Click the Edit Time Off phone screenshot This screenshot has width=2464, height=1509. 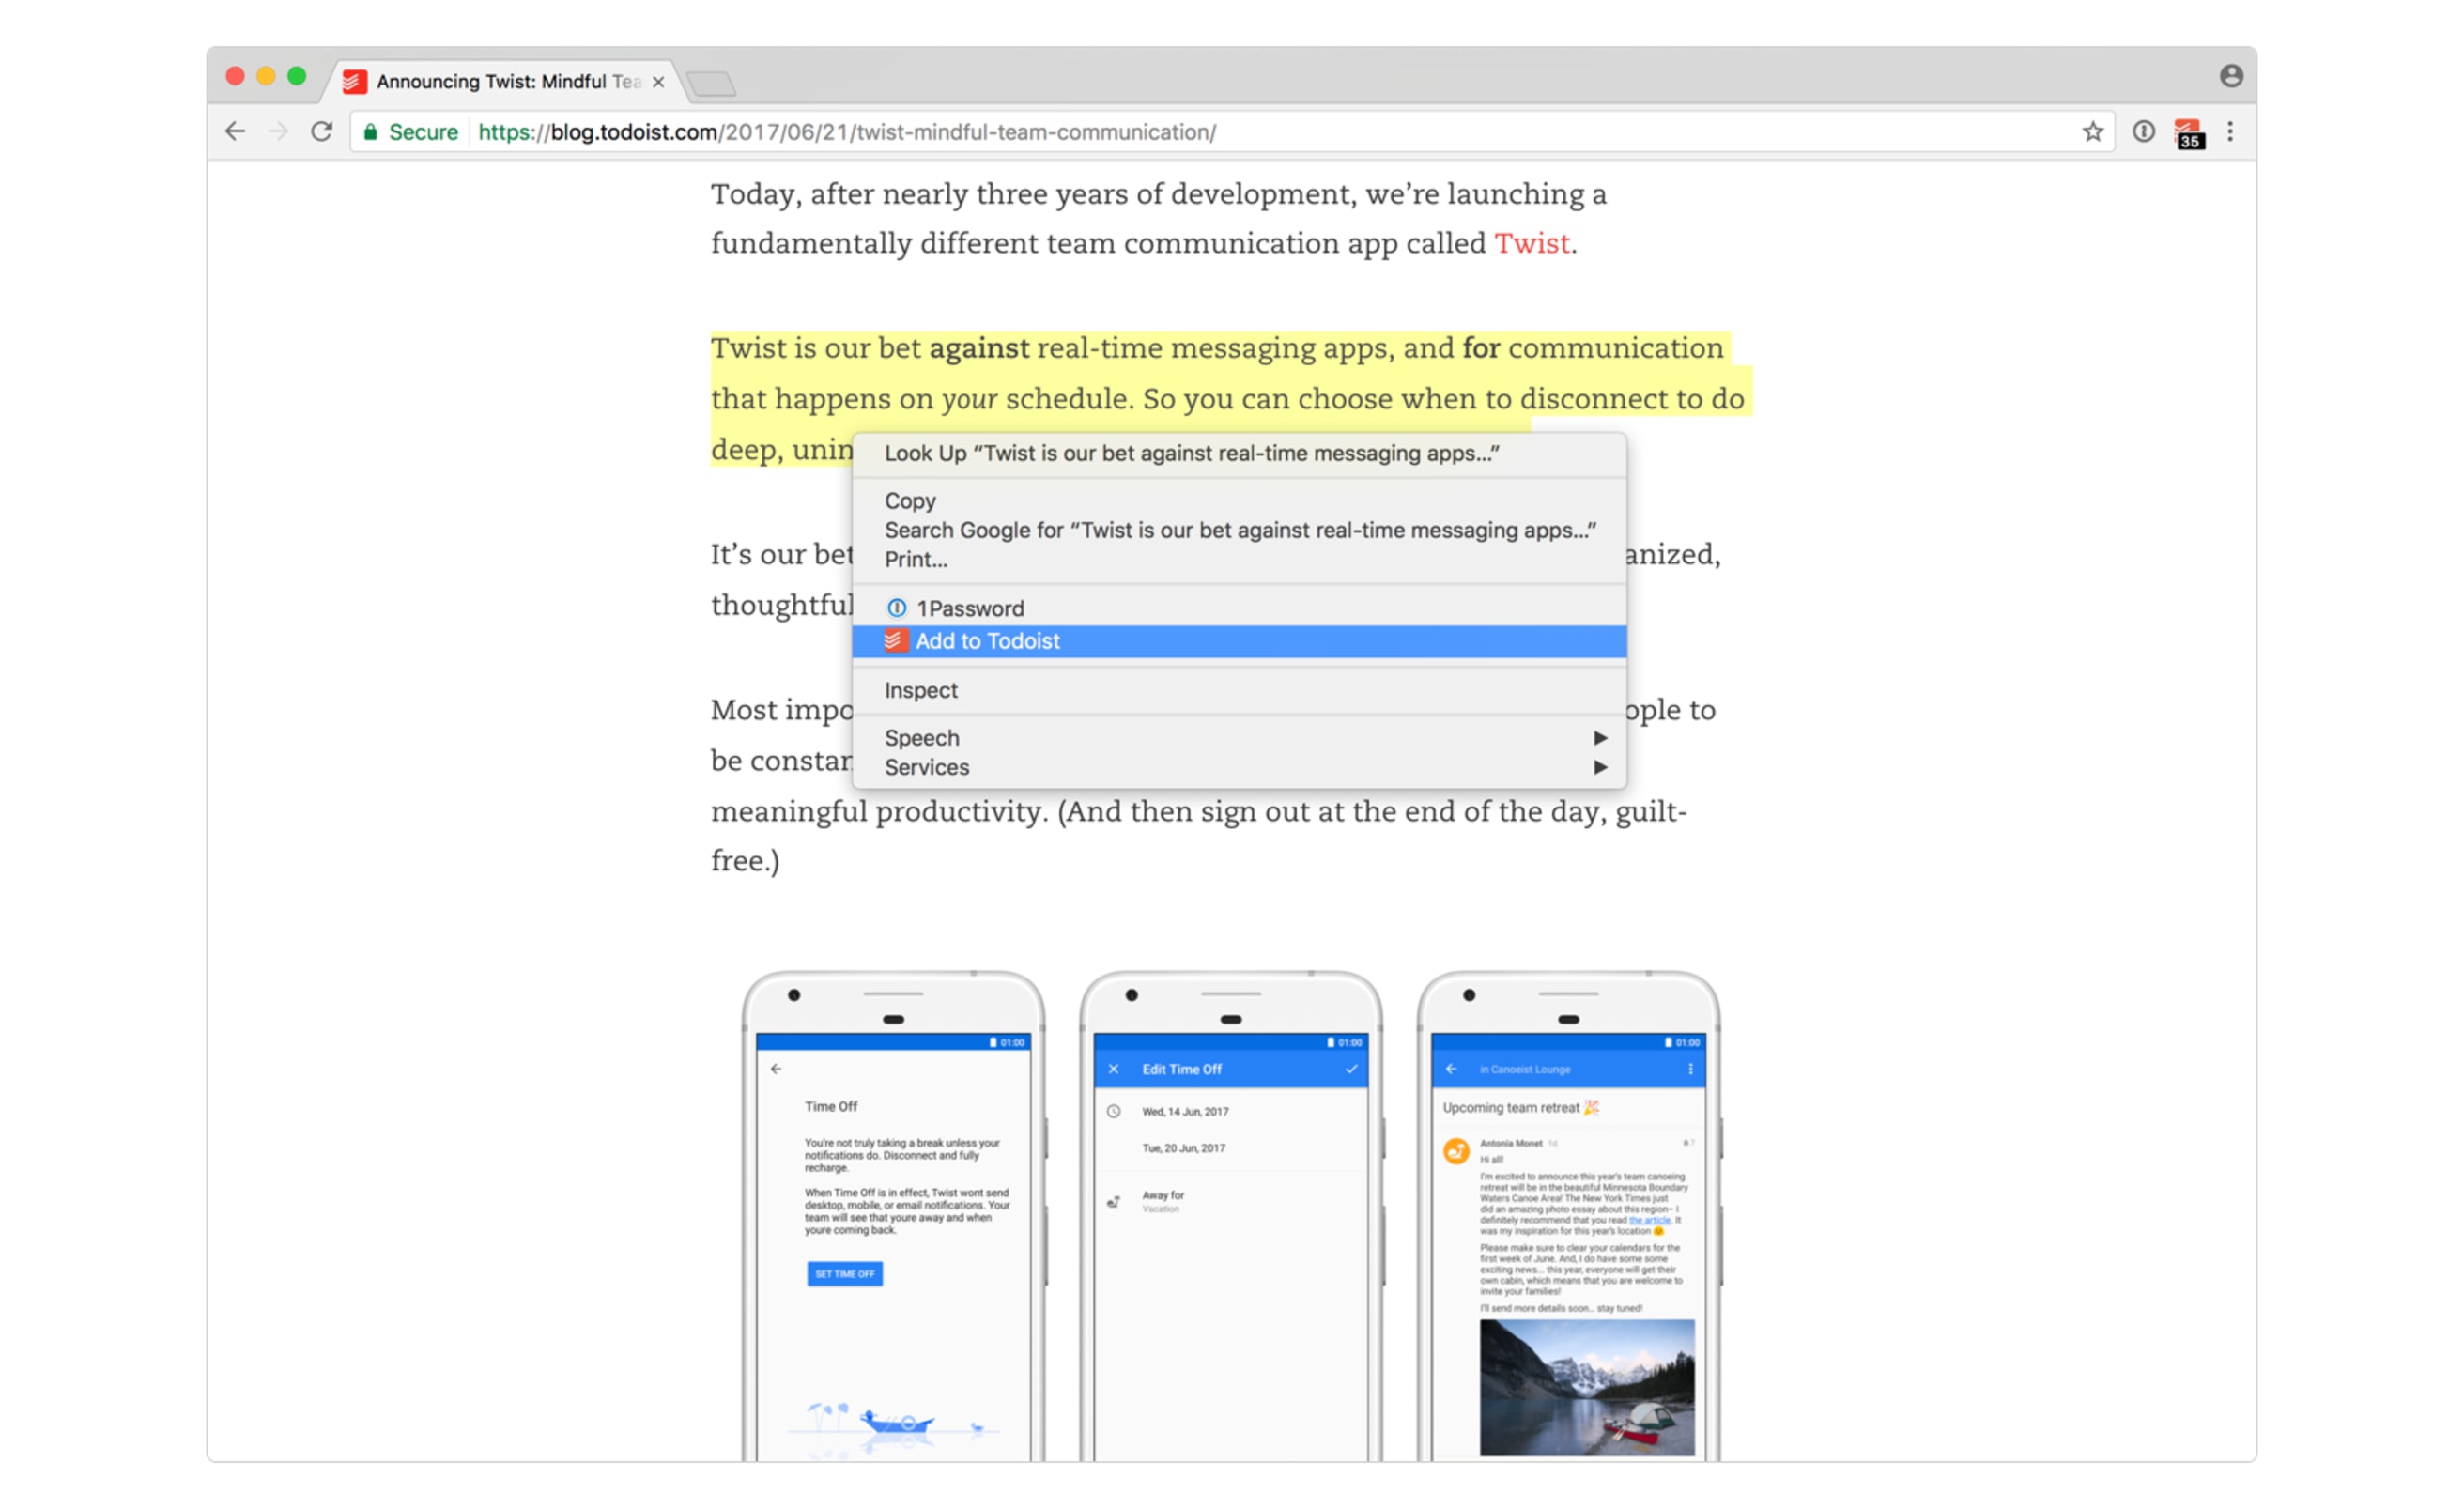[x=1230, y=1216]
